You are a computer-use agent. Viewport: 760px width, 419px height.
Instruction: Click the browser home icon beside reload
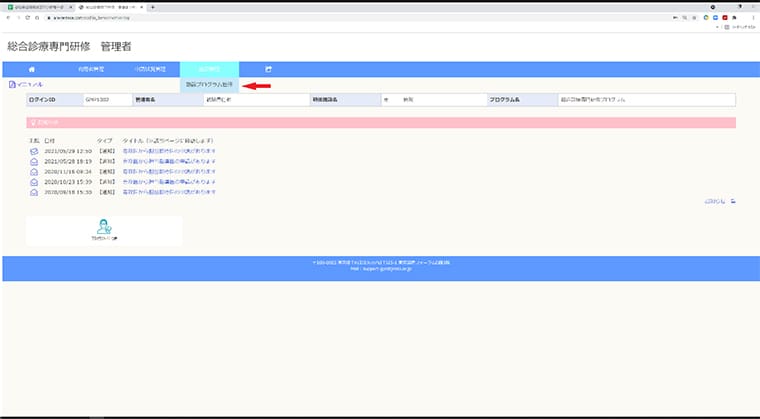tap(37, 17)
